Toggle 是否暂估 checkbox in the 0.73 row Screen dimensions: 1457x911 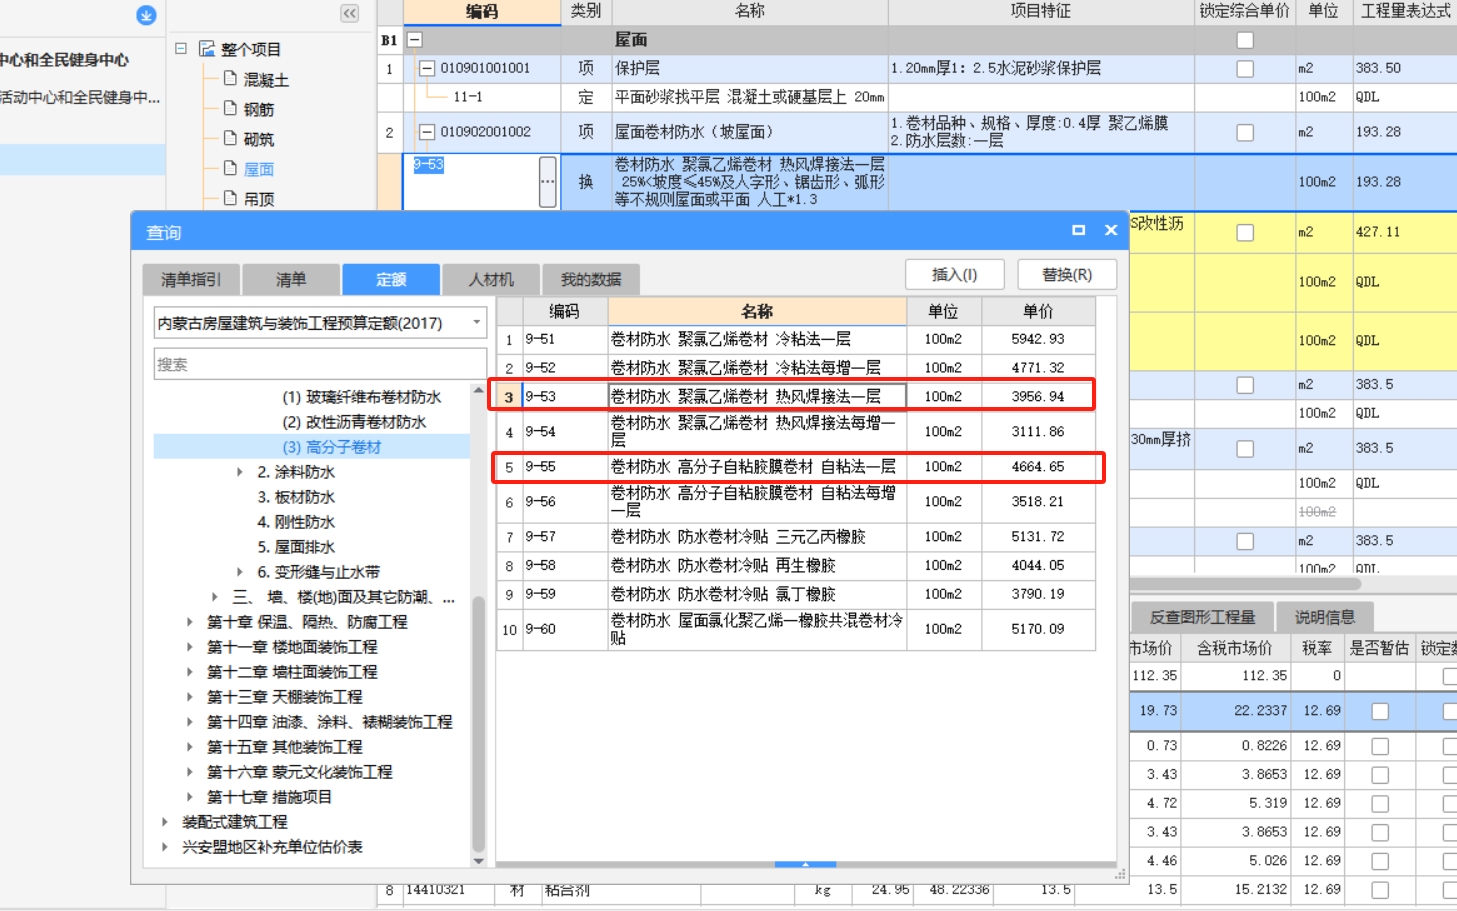click(x=1380, y=746)
